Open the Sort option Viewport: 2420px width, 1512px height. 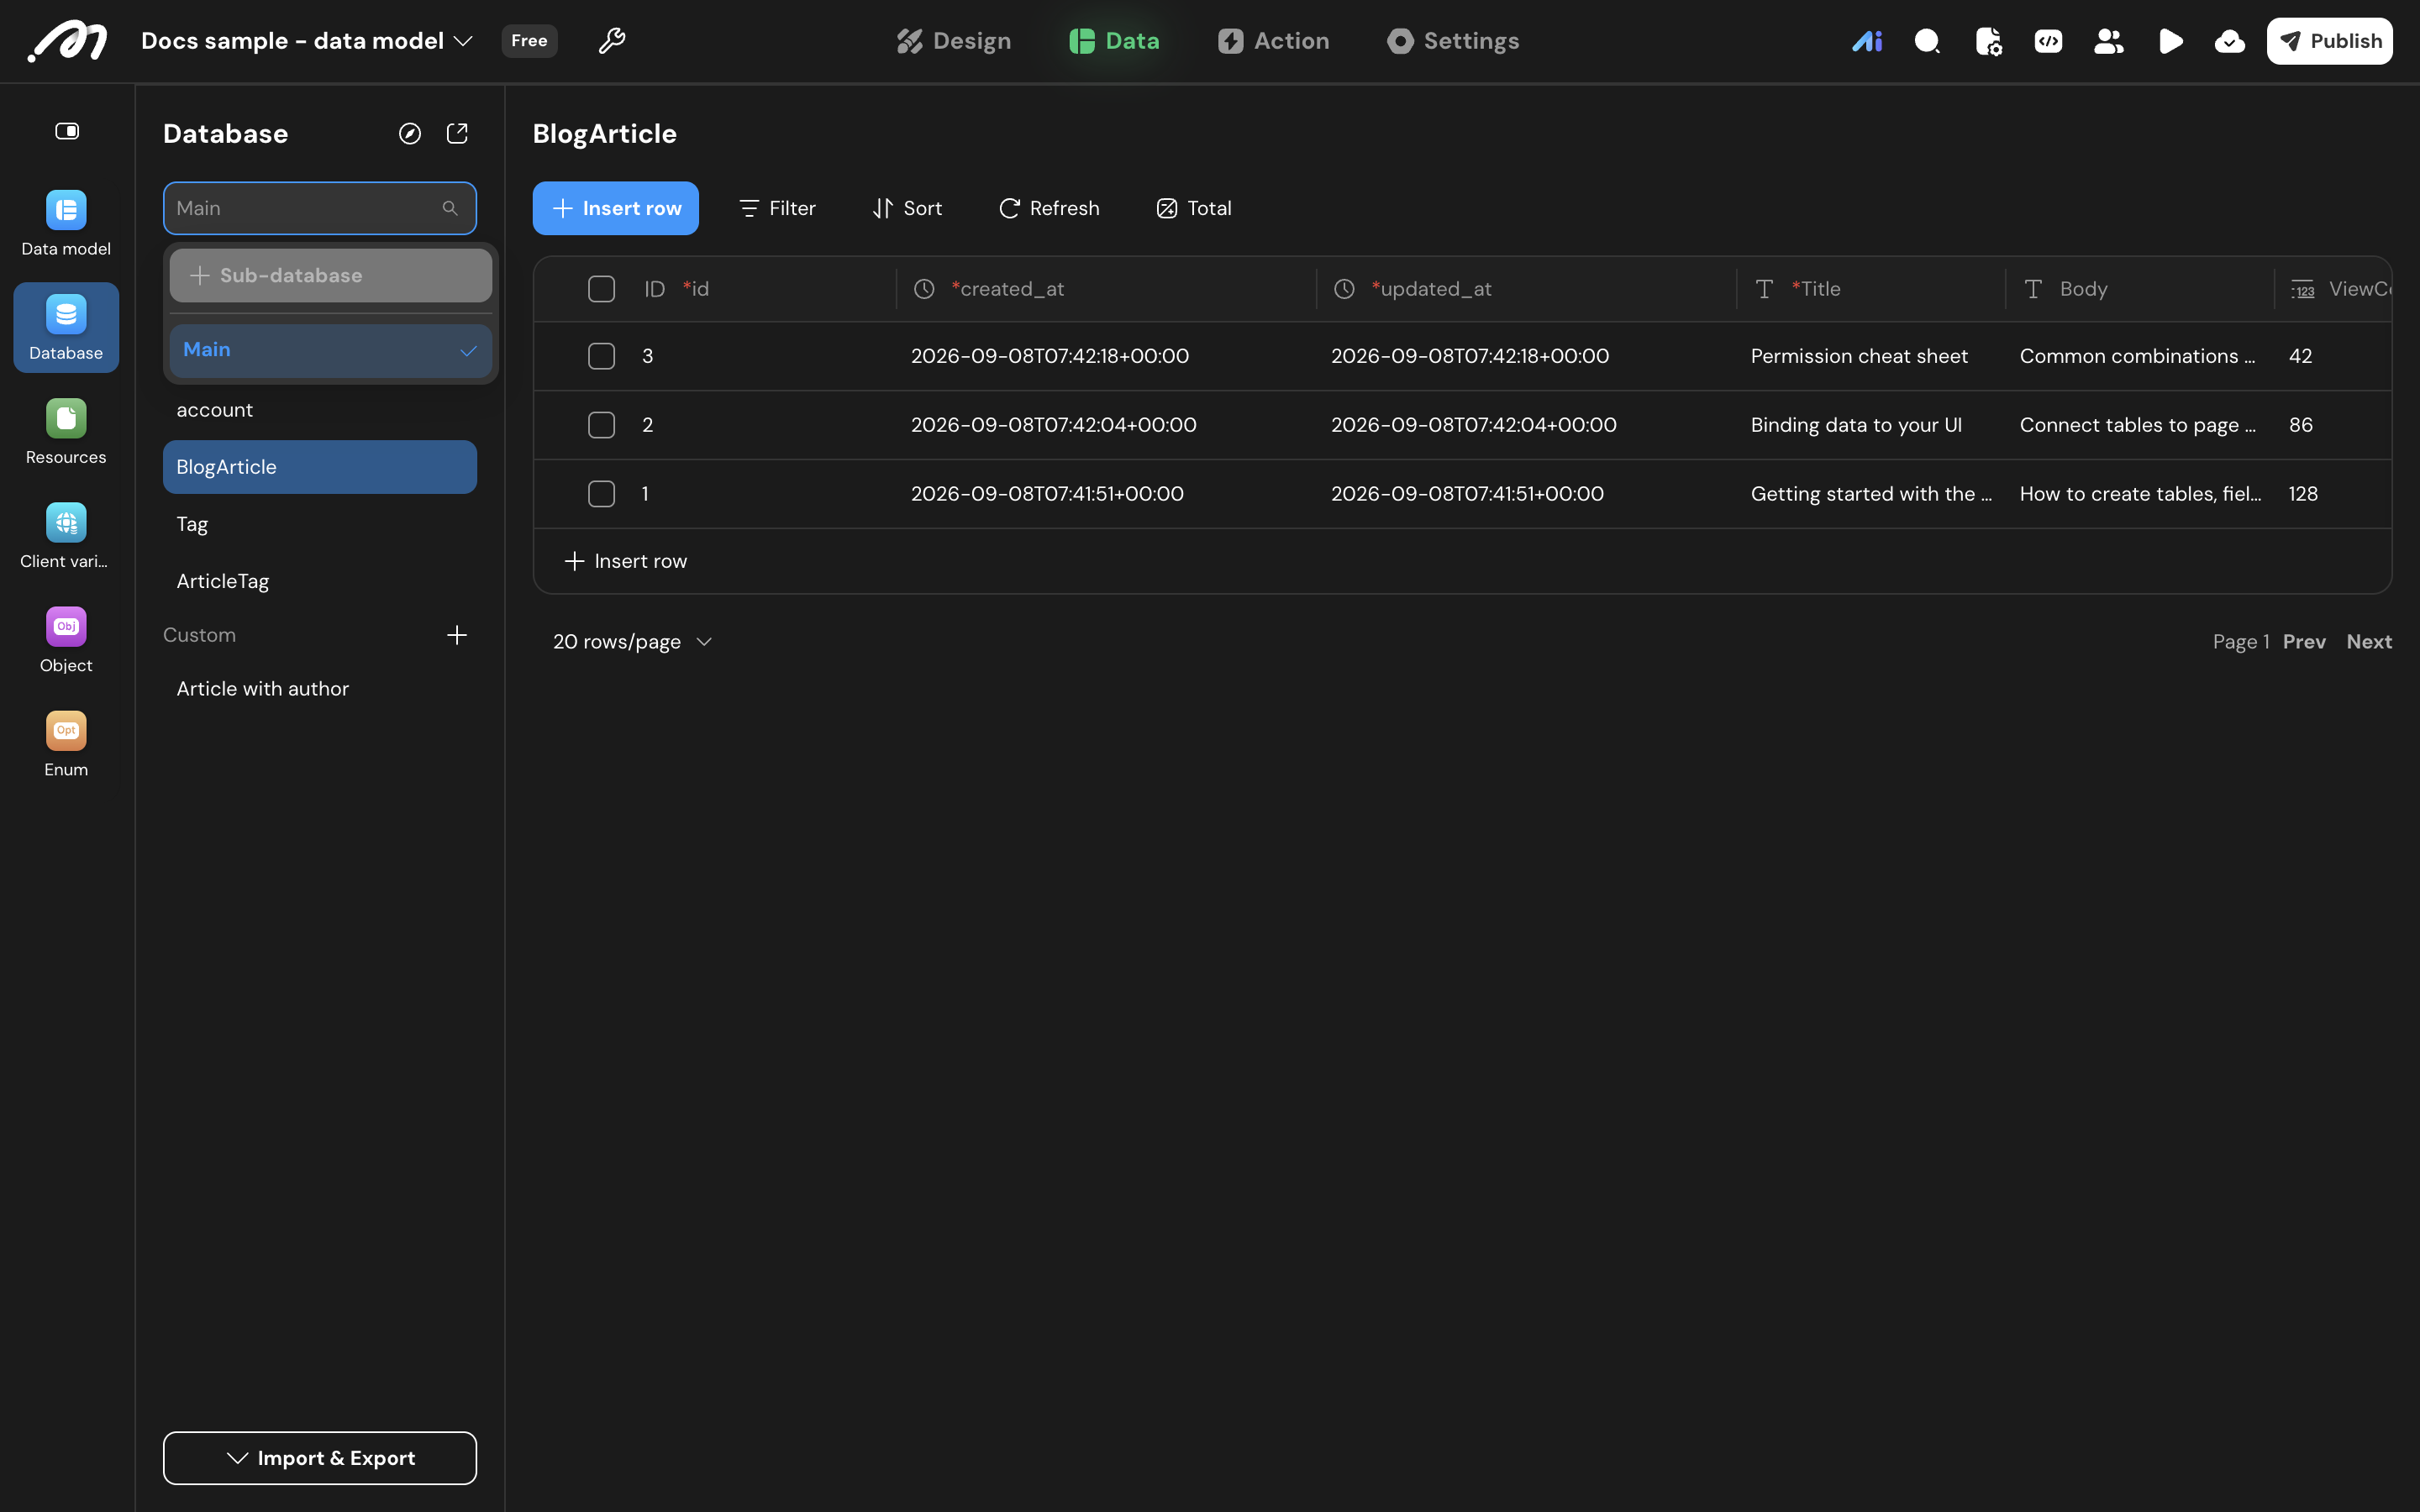[907, 208]
